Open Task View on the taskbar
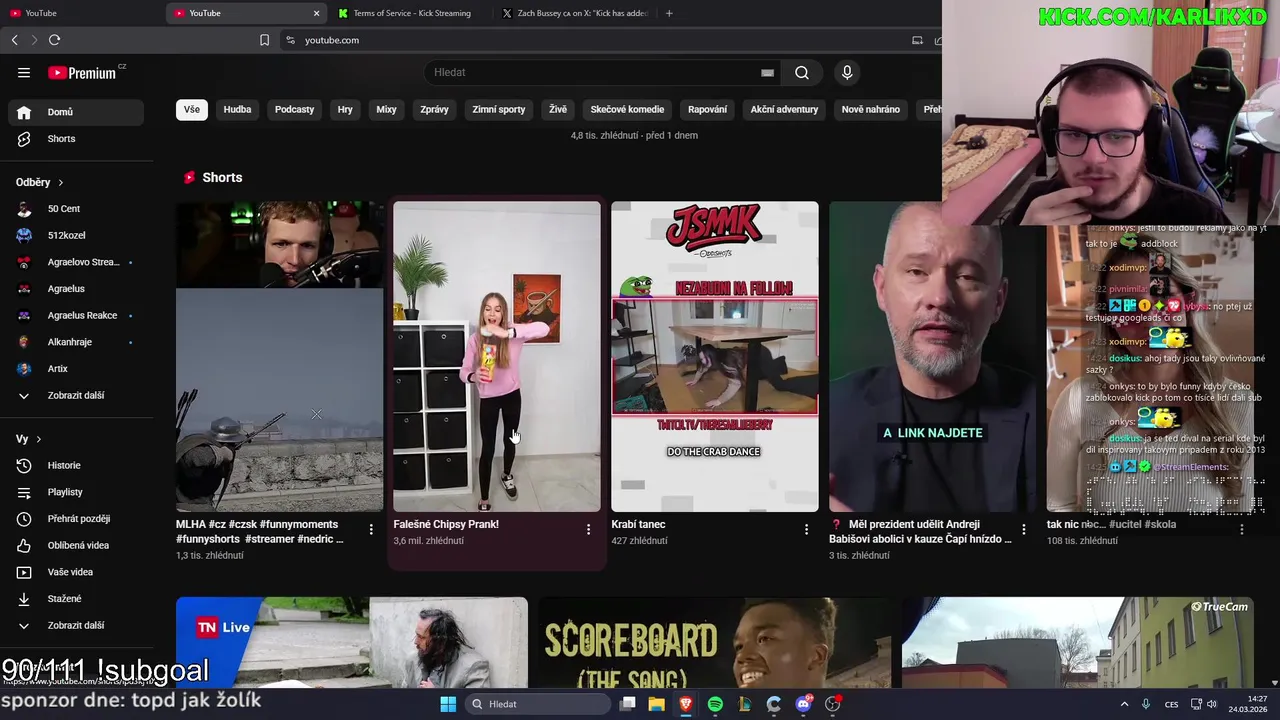Screen dimensions: 1280x720 pos(627,704)
